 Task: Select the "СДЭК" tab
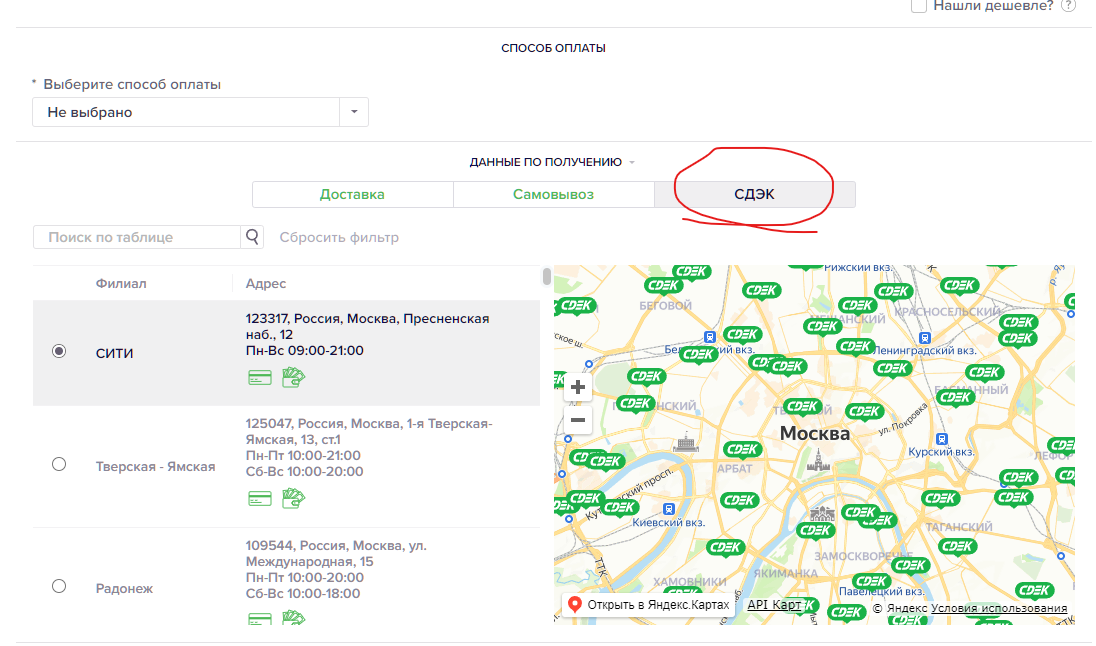pyautogui.click(x=754, y=194)
